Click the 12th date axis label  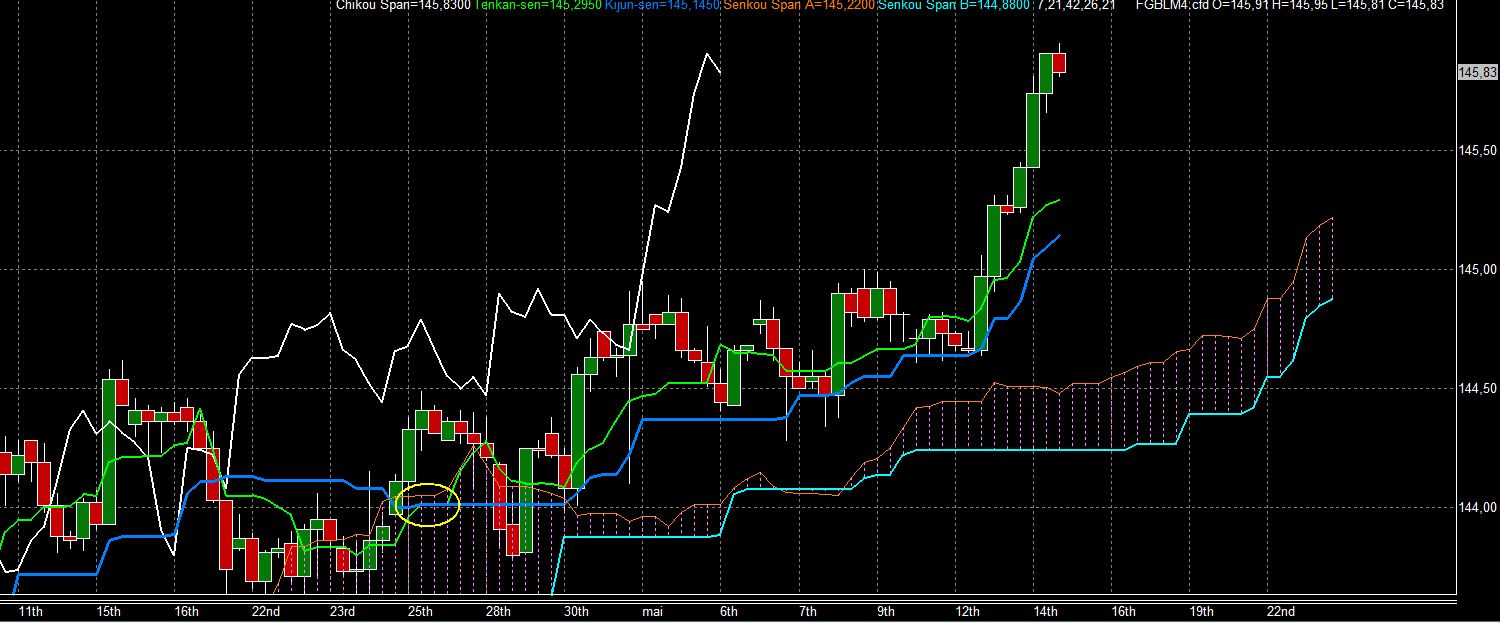tap(967, 611)
